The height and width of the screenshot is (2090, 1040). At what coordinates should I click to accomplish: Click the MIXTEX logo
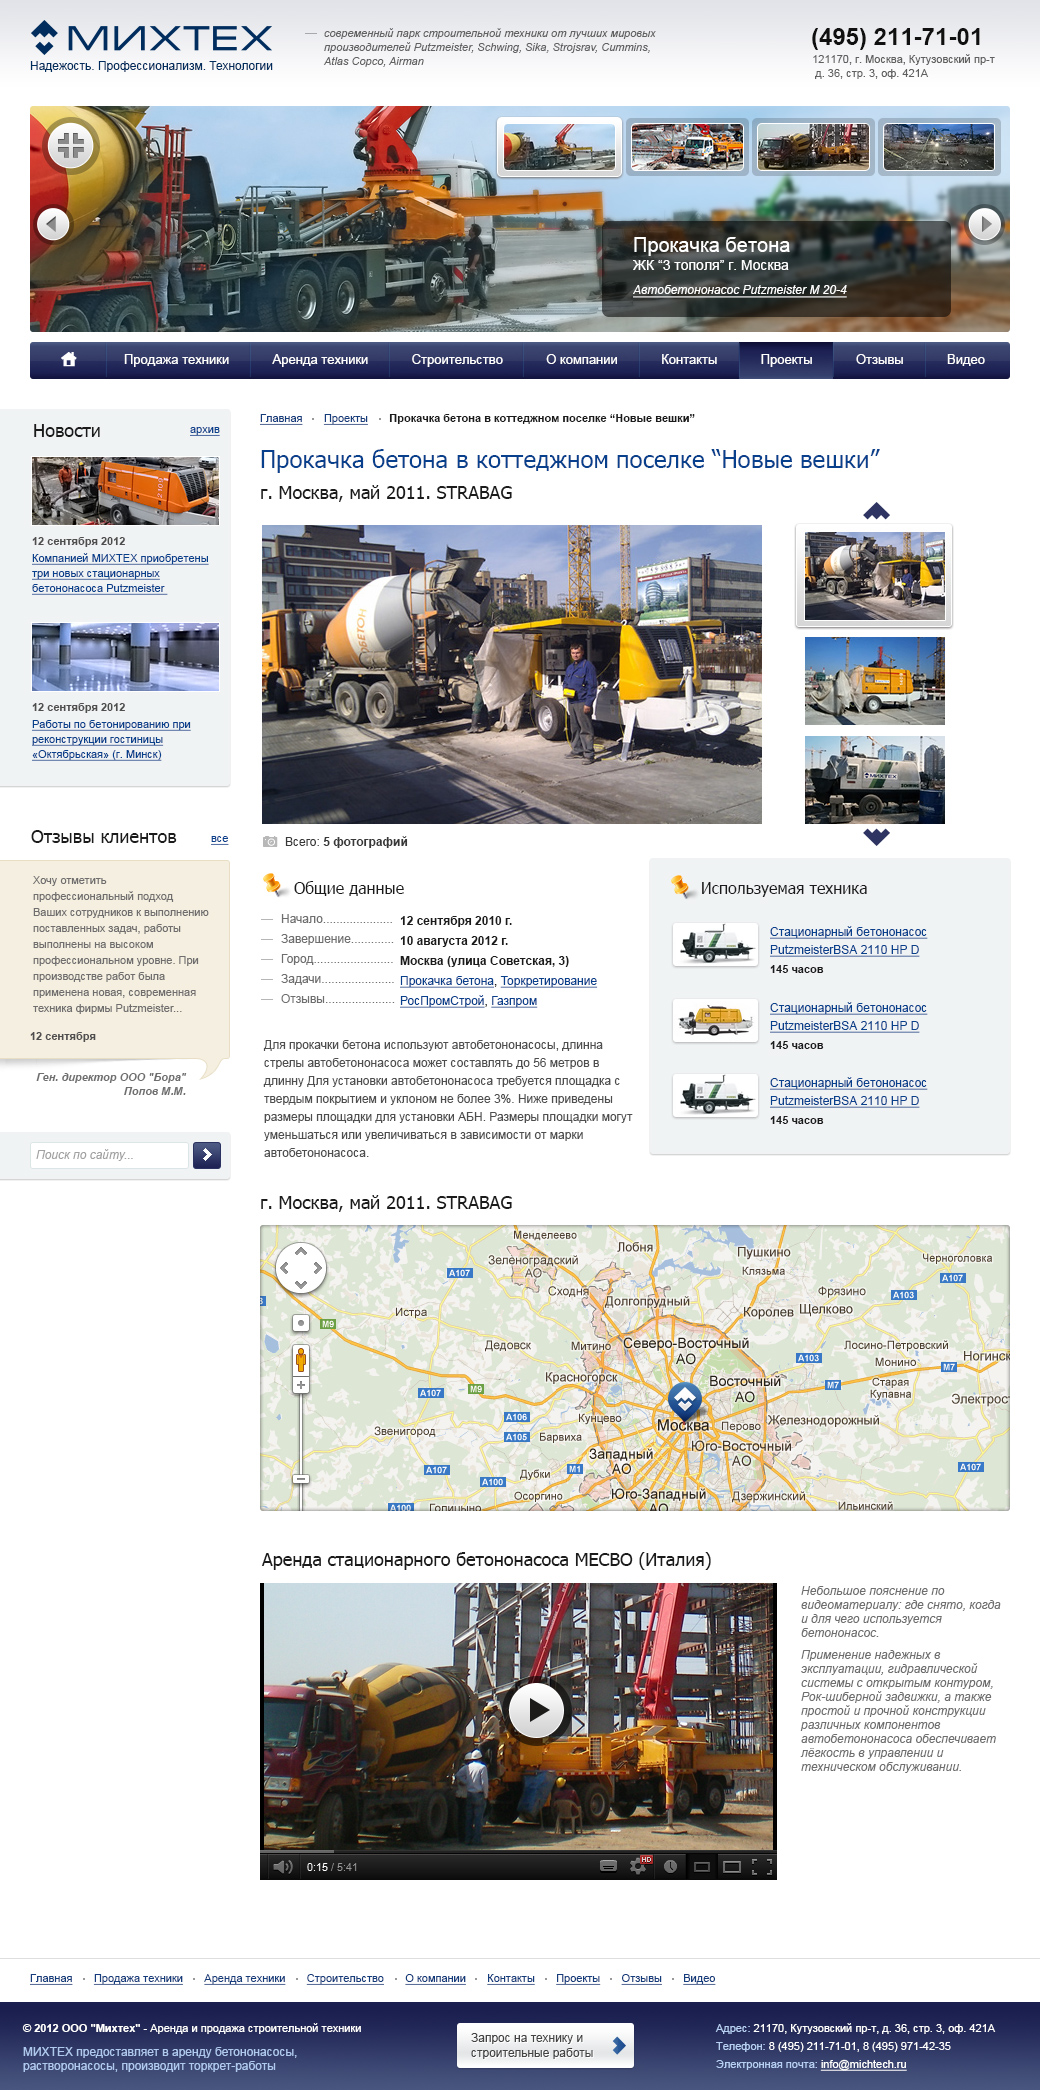[151, 38]
